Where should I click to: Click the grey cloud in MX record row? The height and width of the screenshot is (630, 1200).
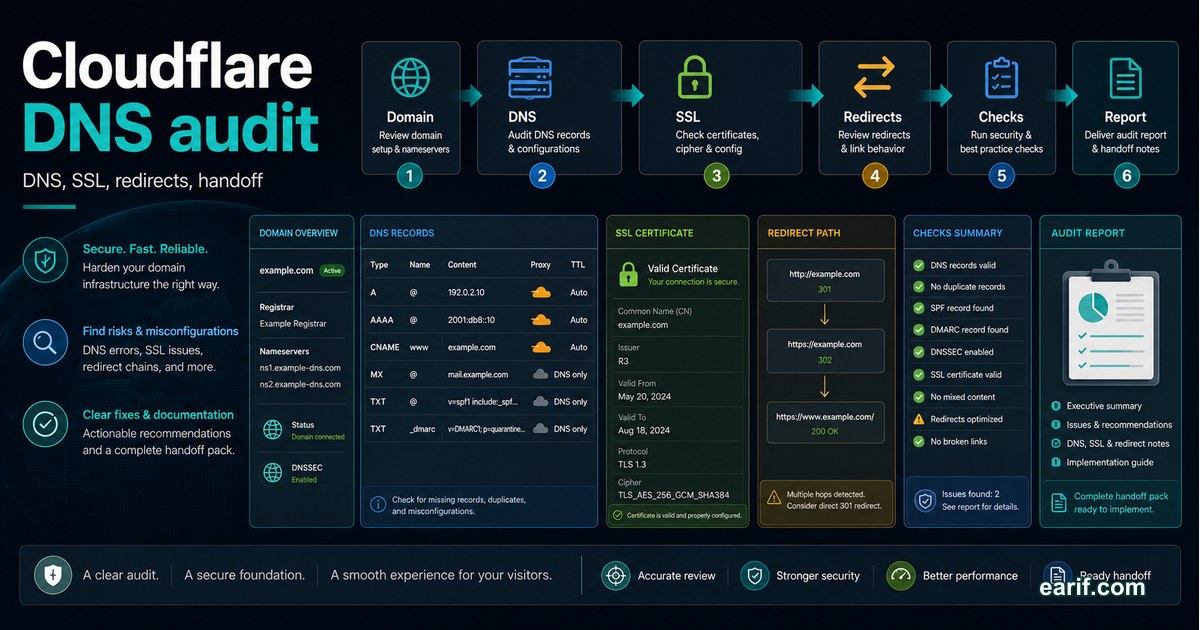click(x=541, y=374)
